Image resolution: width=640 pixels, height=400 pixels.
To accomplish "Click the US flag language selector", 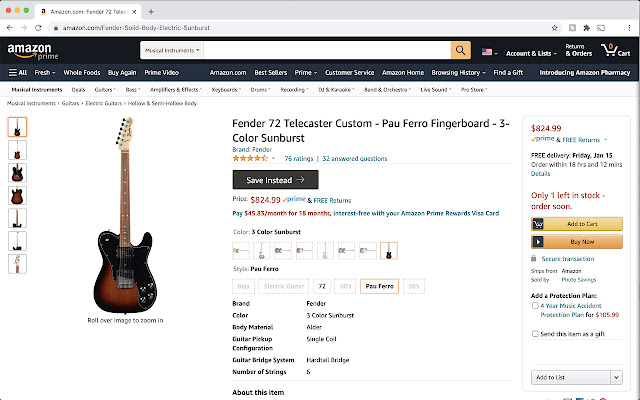I will [489, 51].
